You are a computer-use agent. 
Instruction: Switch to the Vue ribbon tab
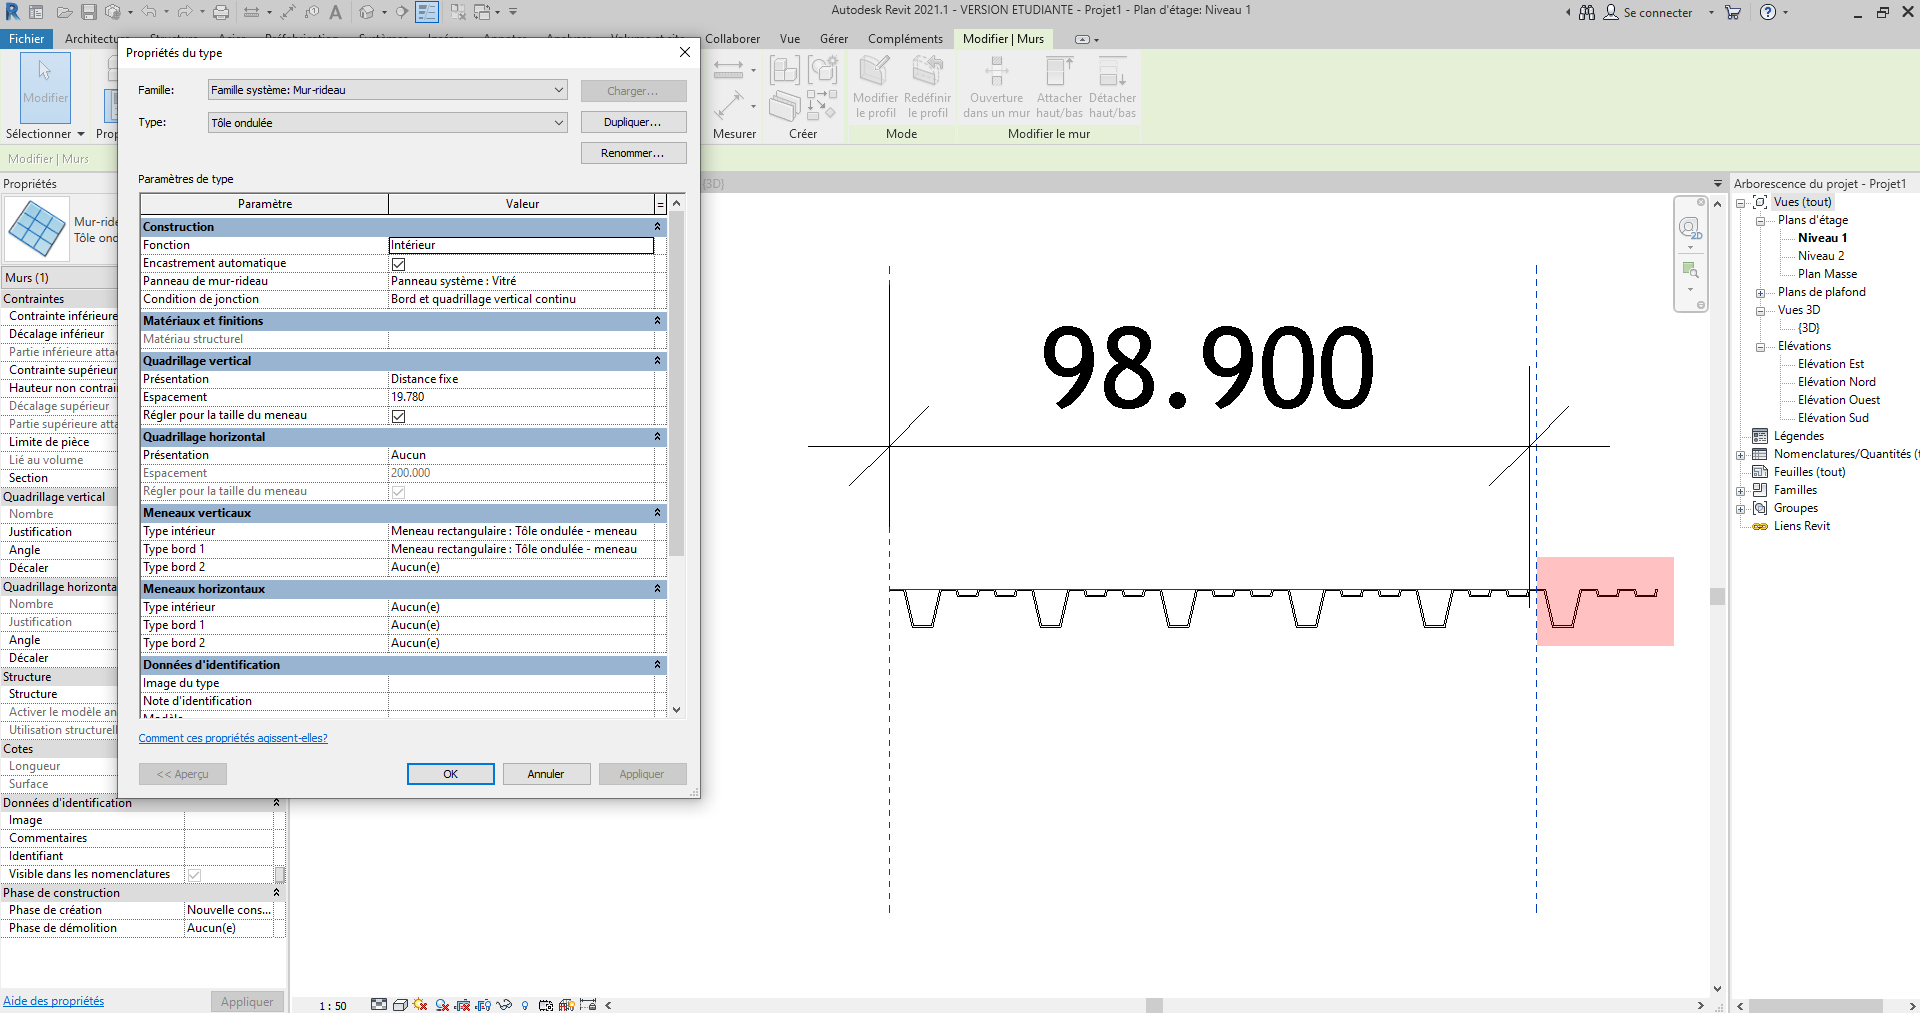[x=790, y=39]
